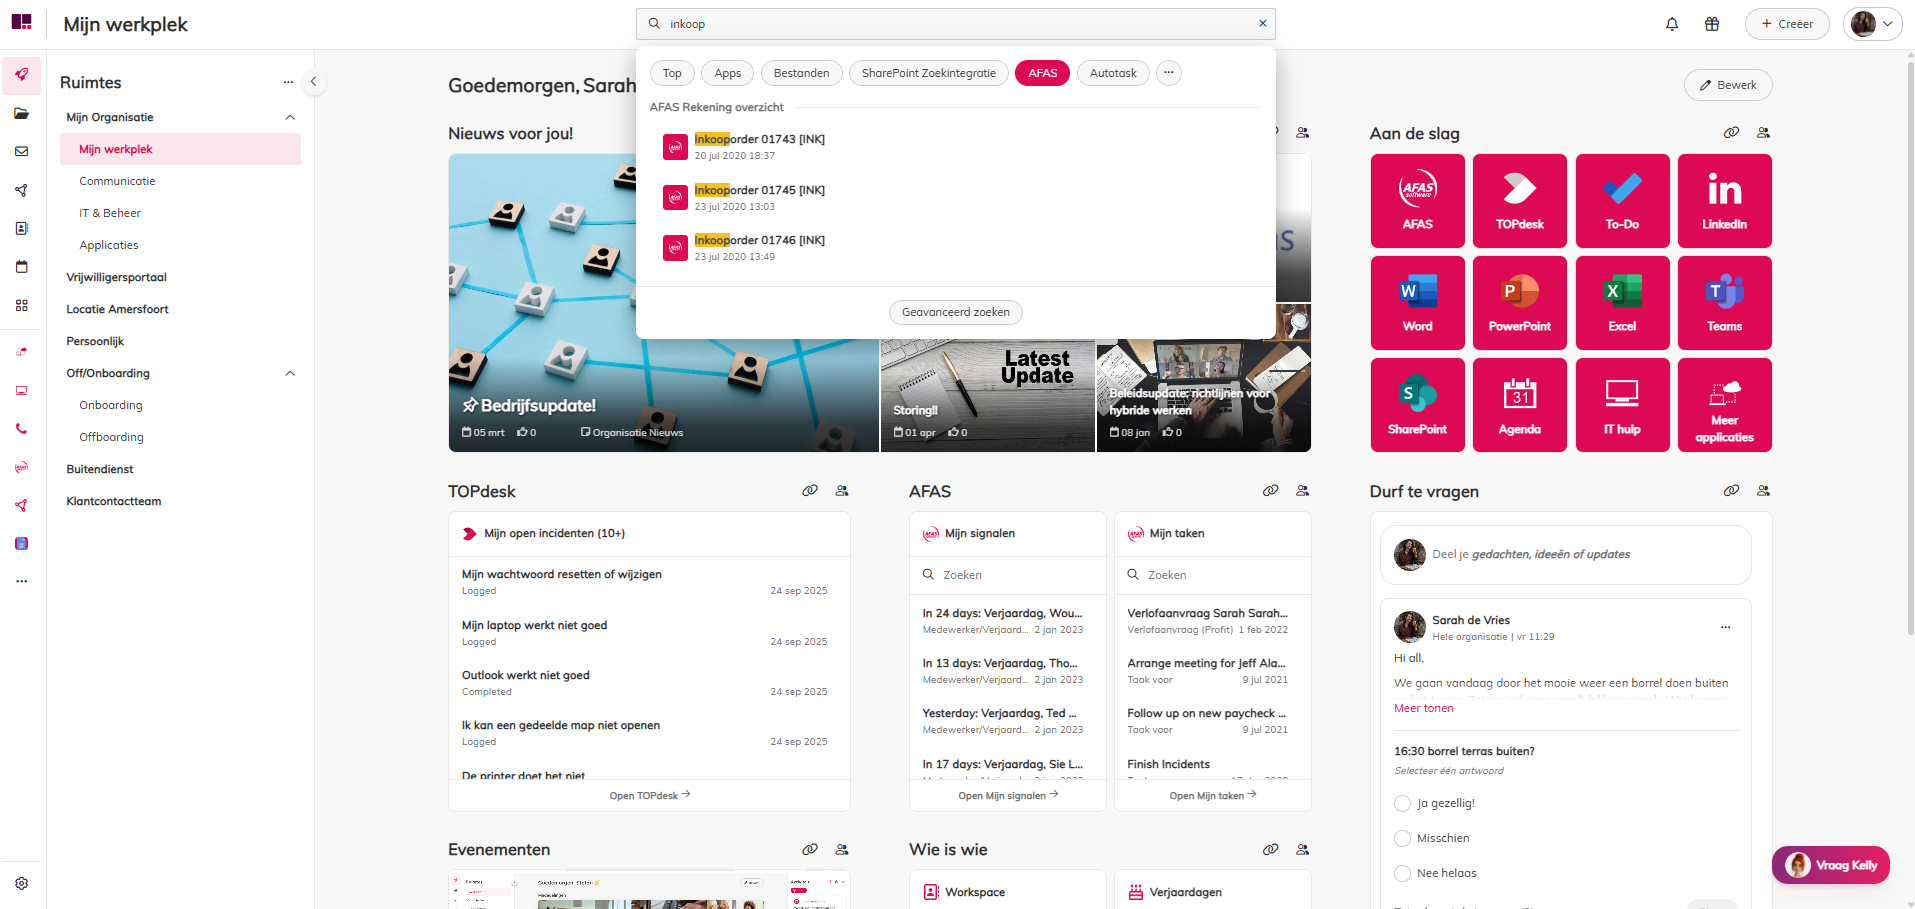Expand the post with Meer tonen
This screenshot has width=1915, height=909.
[x=1424, y=708]
